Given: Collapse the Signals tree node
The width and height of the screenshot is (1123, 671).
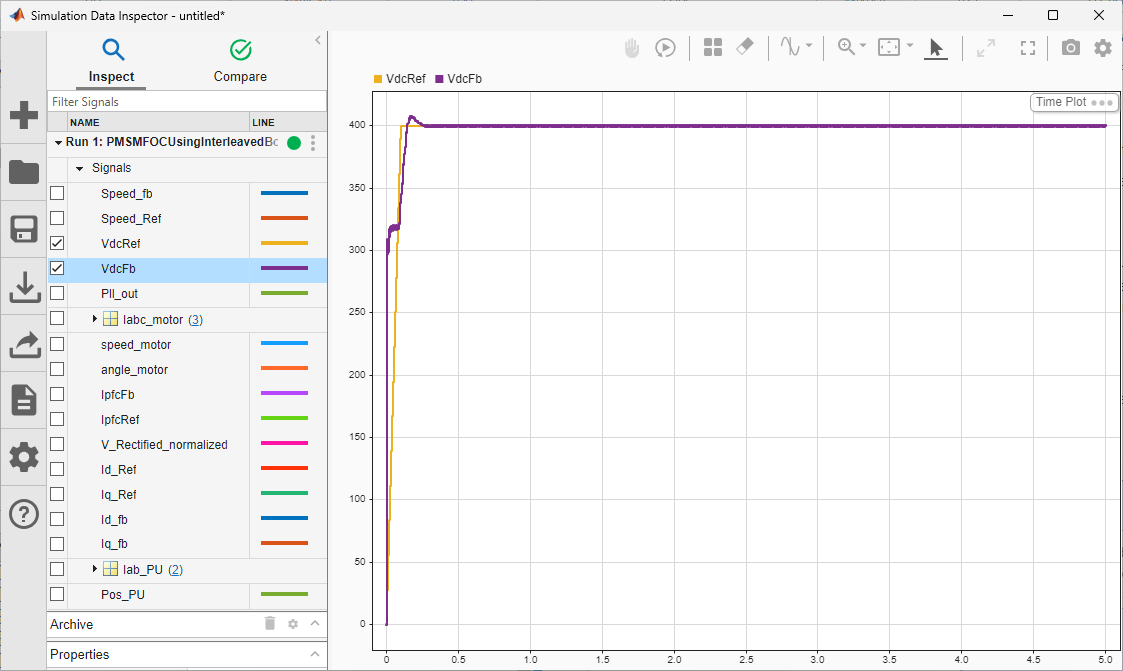Looking at the screenshot, I should tap(80, 168).
